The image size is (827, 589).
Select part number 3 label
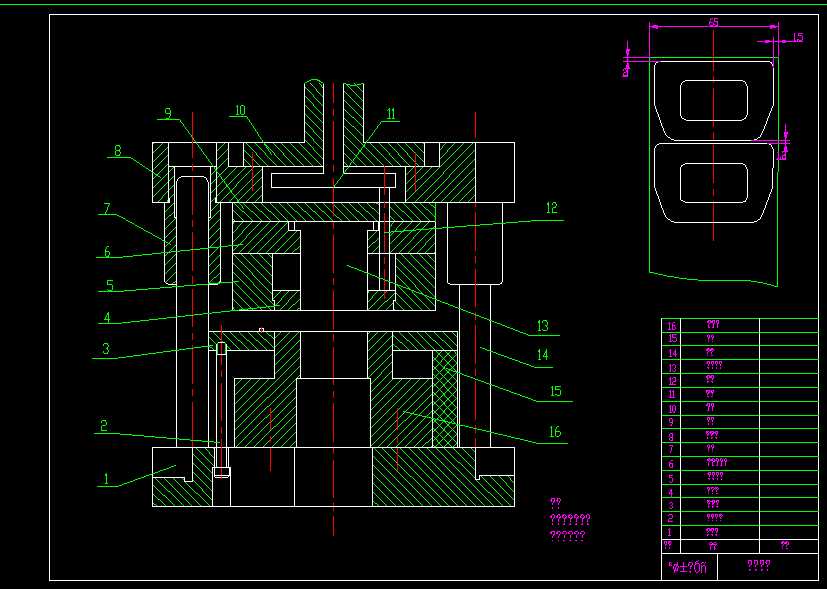(106, 349)
